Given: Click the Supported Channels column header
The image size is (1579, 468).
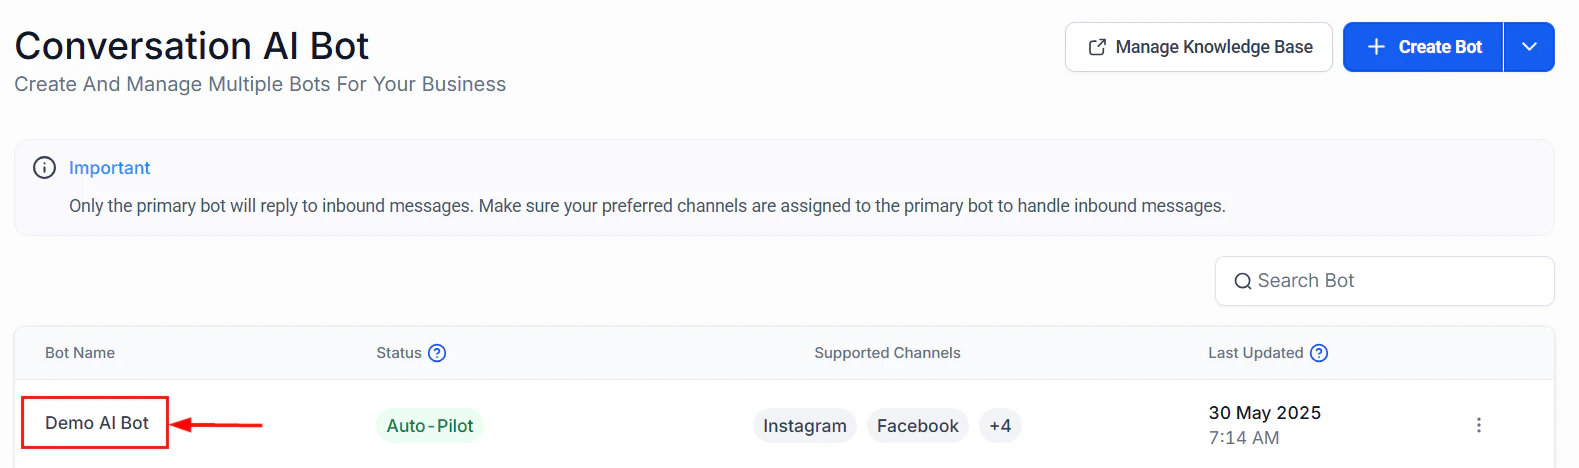Looking at the screenshot, I should [887, 353].
